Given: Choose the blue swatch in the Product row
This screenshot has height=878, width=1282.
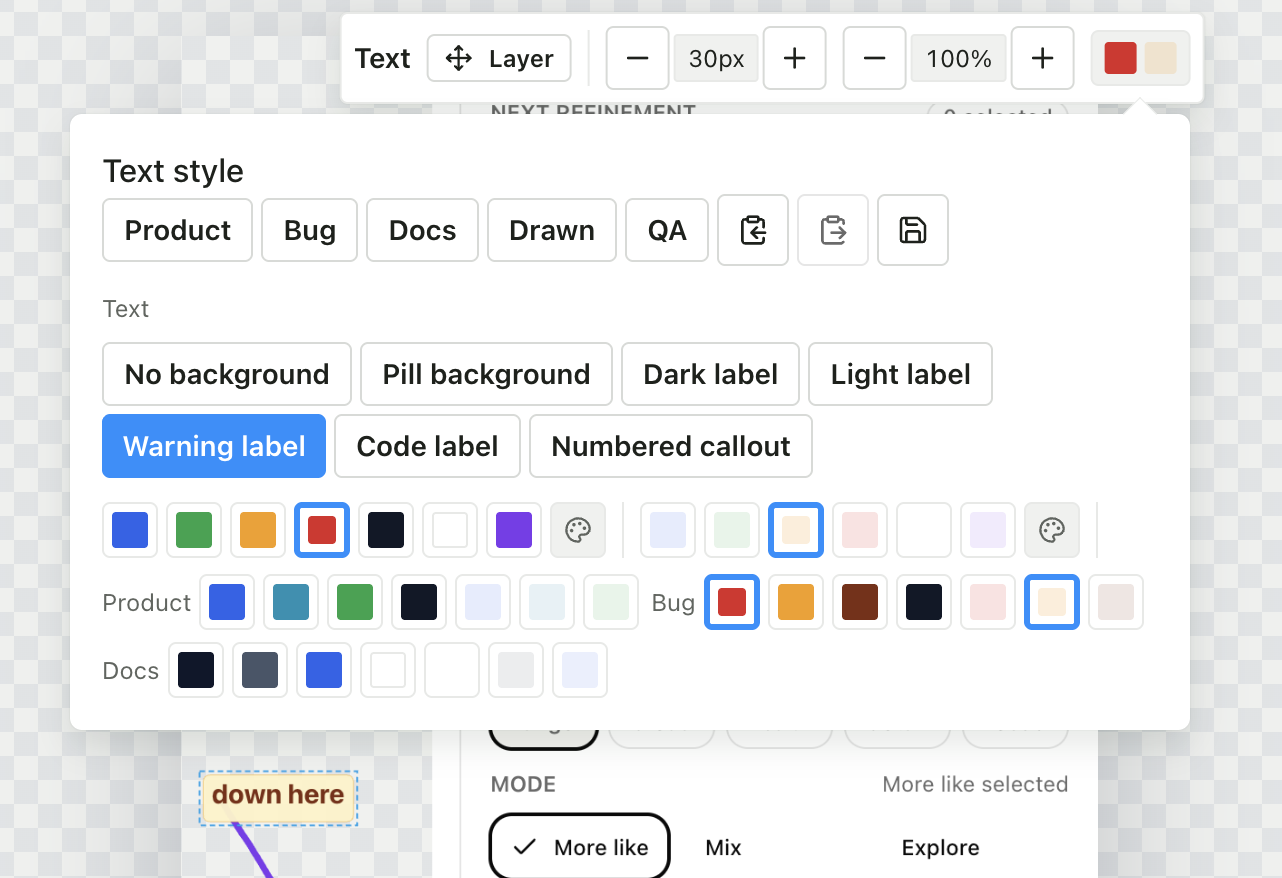Looking at the screenshot, I should tap(227, 602).
